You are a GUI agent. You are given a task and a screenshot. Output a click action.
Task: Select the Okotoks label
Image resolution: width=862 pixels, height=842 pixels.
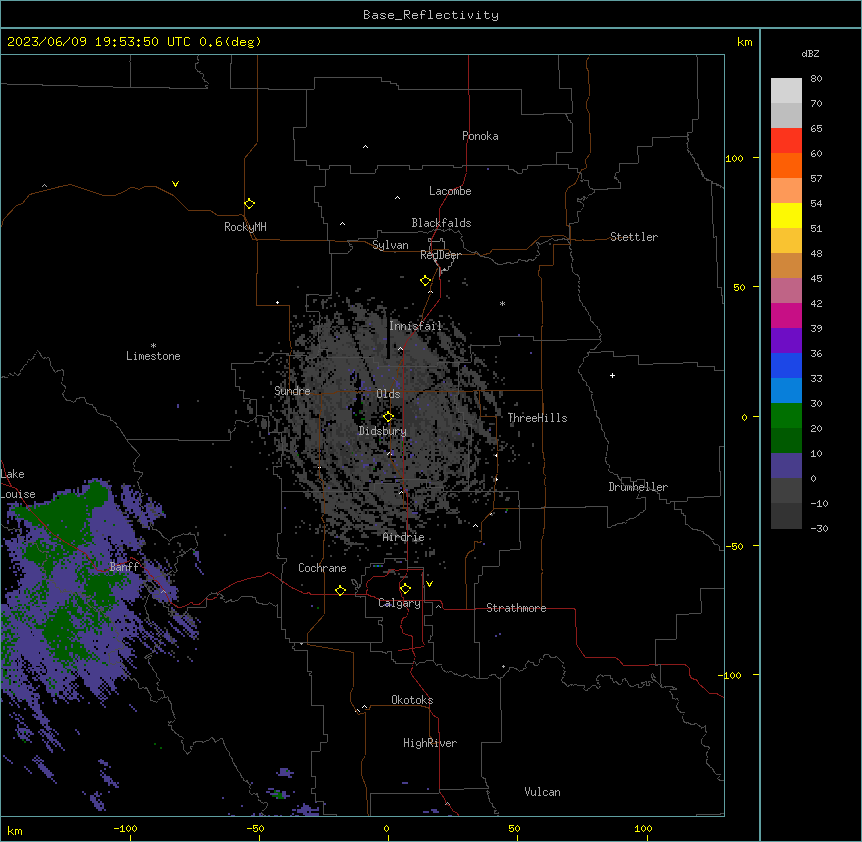pyautogui.click(x=412, y=700)
